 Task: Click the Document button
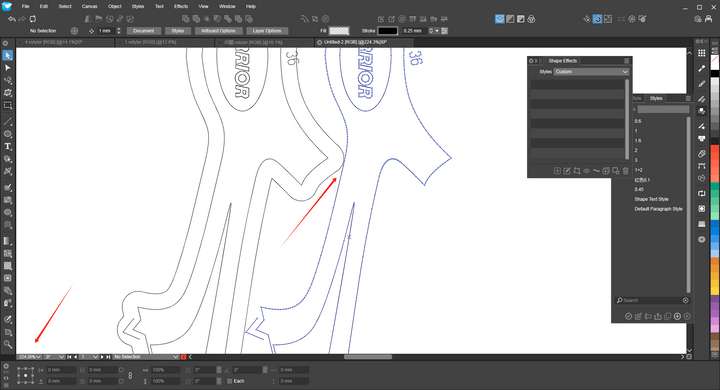pyautogui.click(x=143, y=31)
